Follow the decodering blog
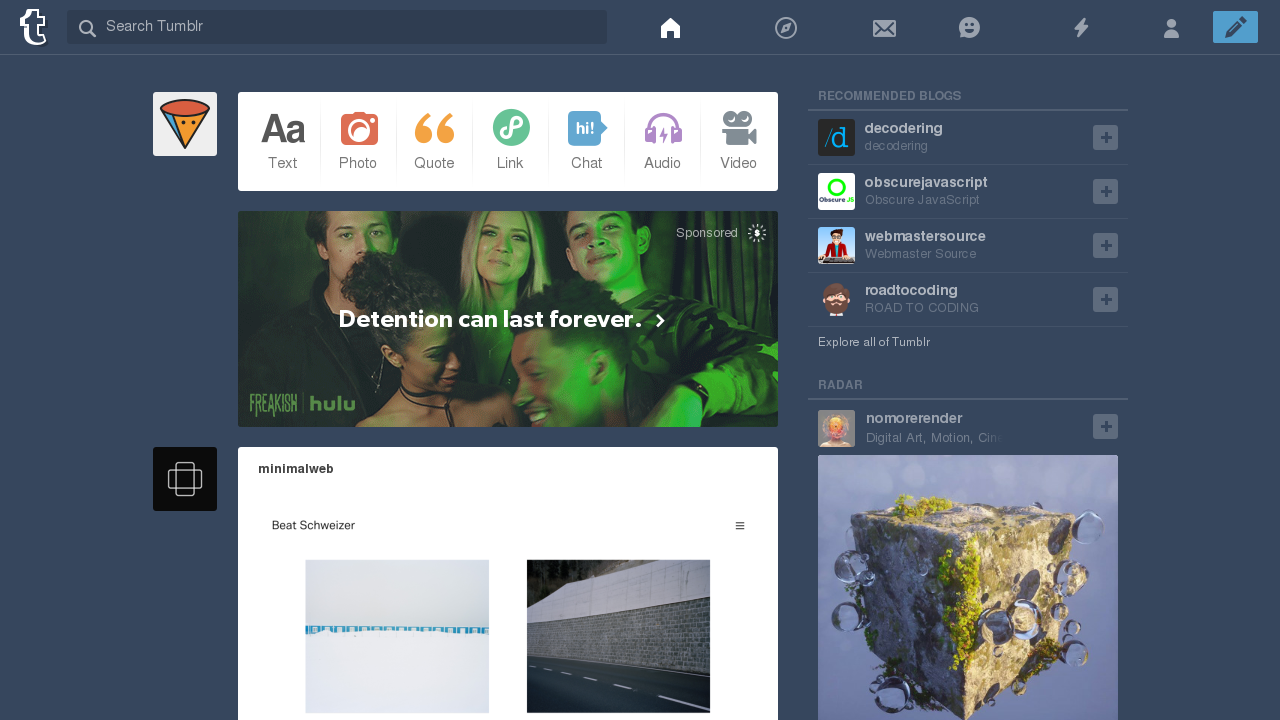The image size is (1280, 720). 1105,137
